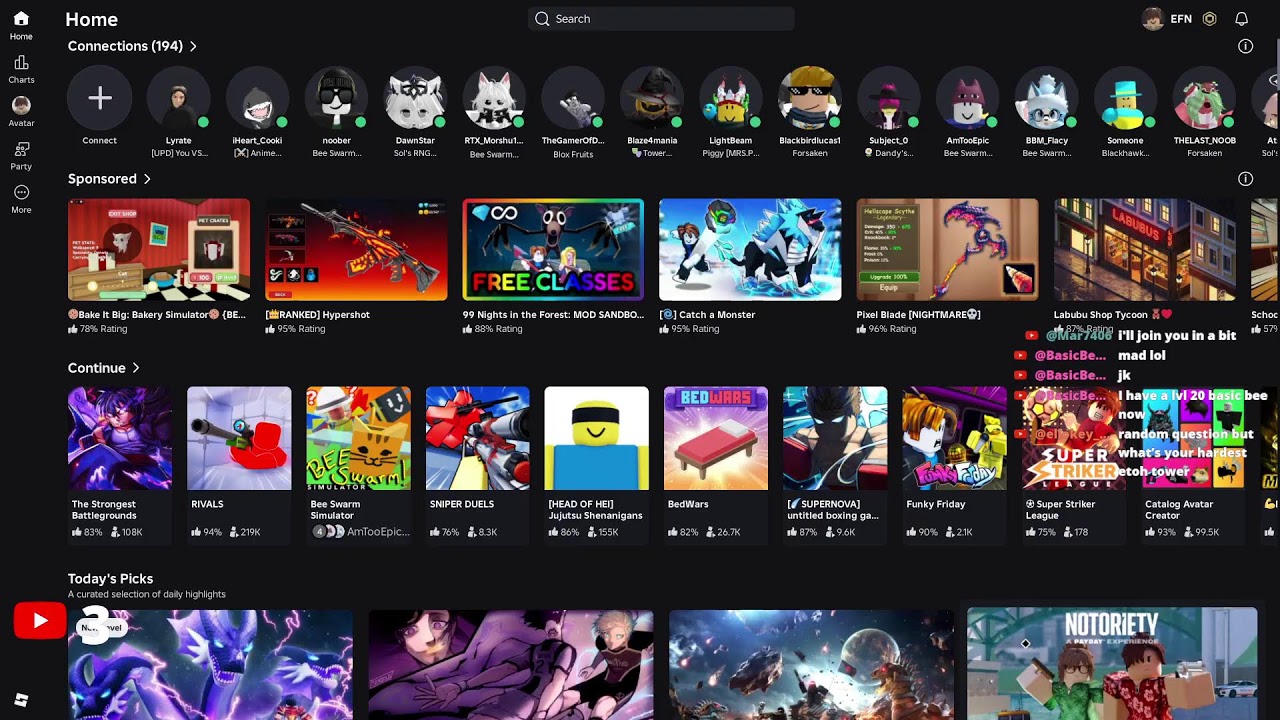The width and height of the screenshot is (1280, 720).
Task: Open THELAST_NOOB's connection avatar
Action: (x=1205, y=98)
